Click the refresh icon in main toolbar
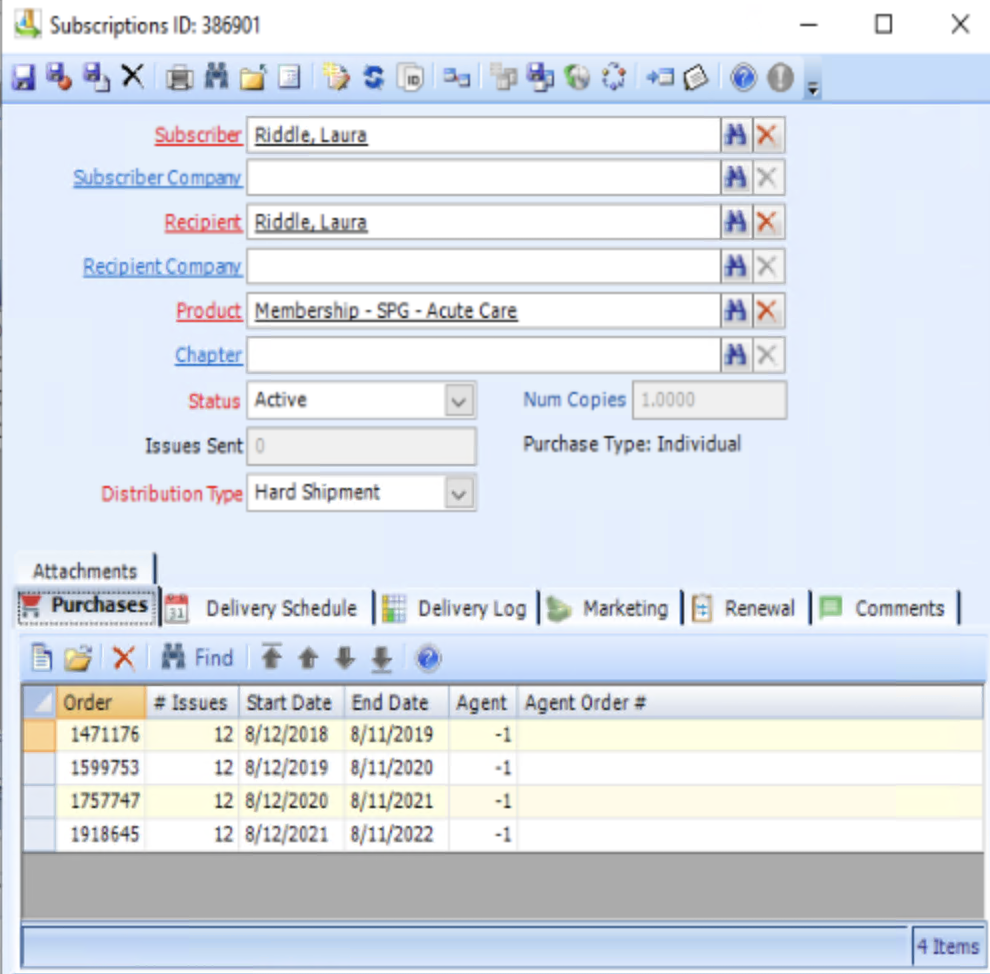Screen dimensions: 990x974 click(x=373, y=77)
